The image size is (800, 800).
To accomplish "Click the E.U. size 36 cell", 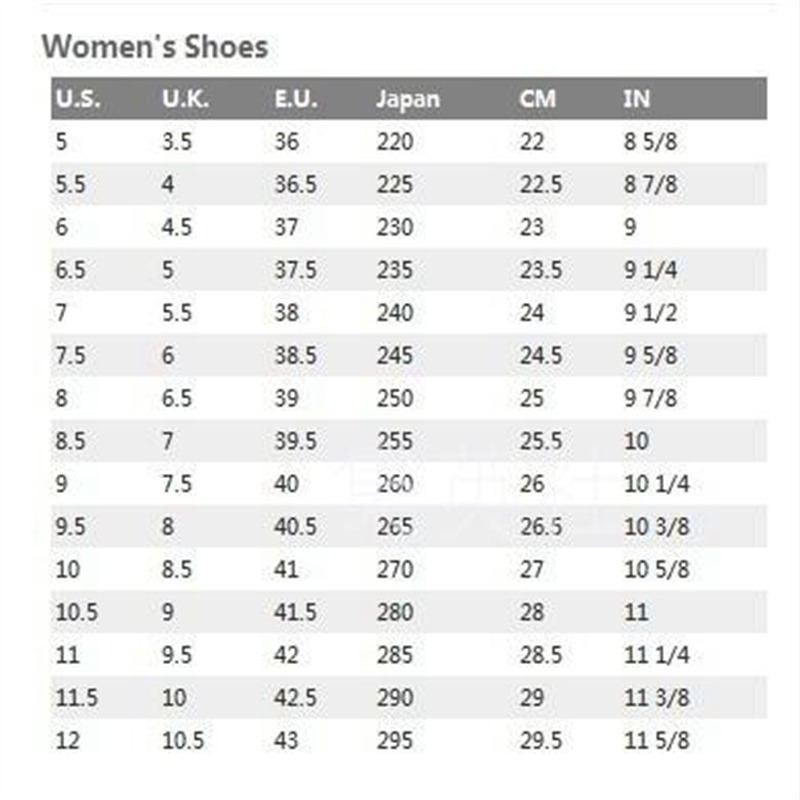I will tap(286, 141).
